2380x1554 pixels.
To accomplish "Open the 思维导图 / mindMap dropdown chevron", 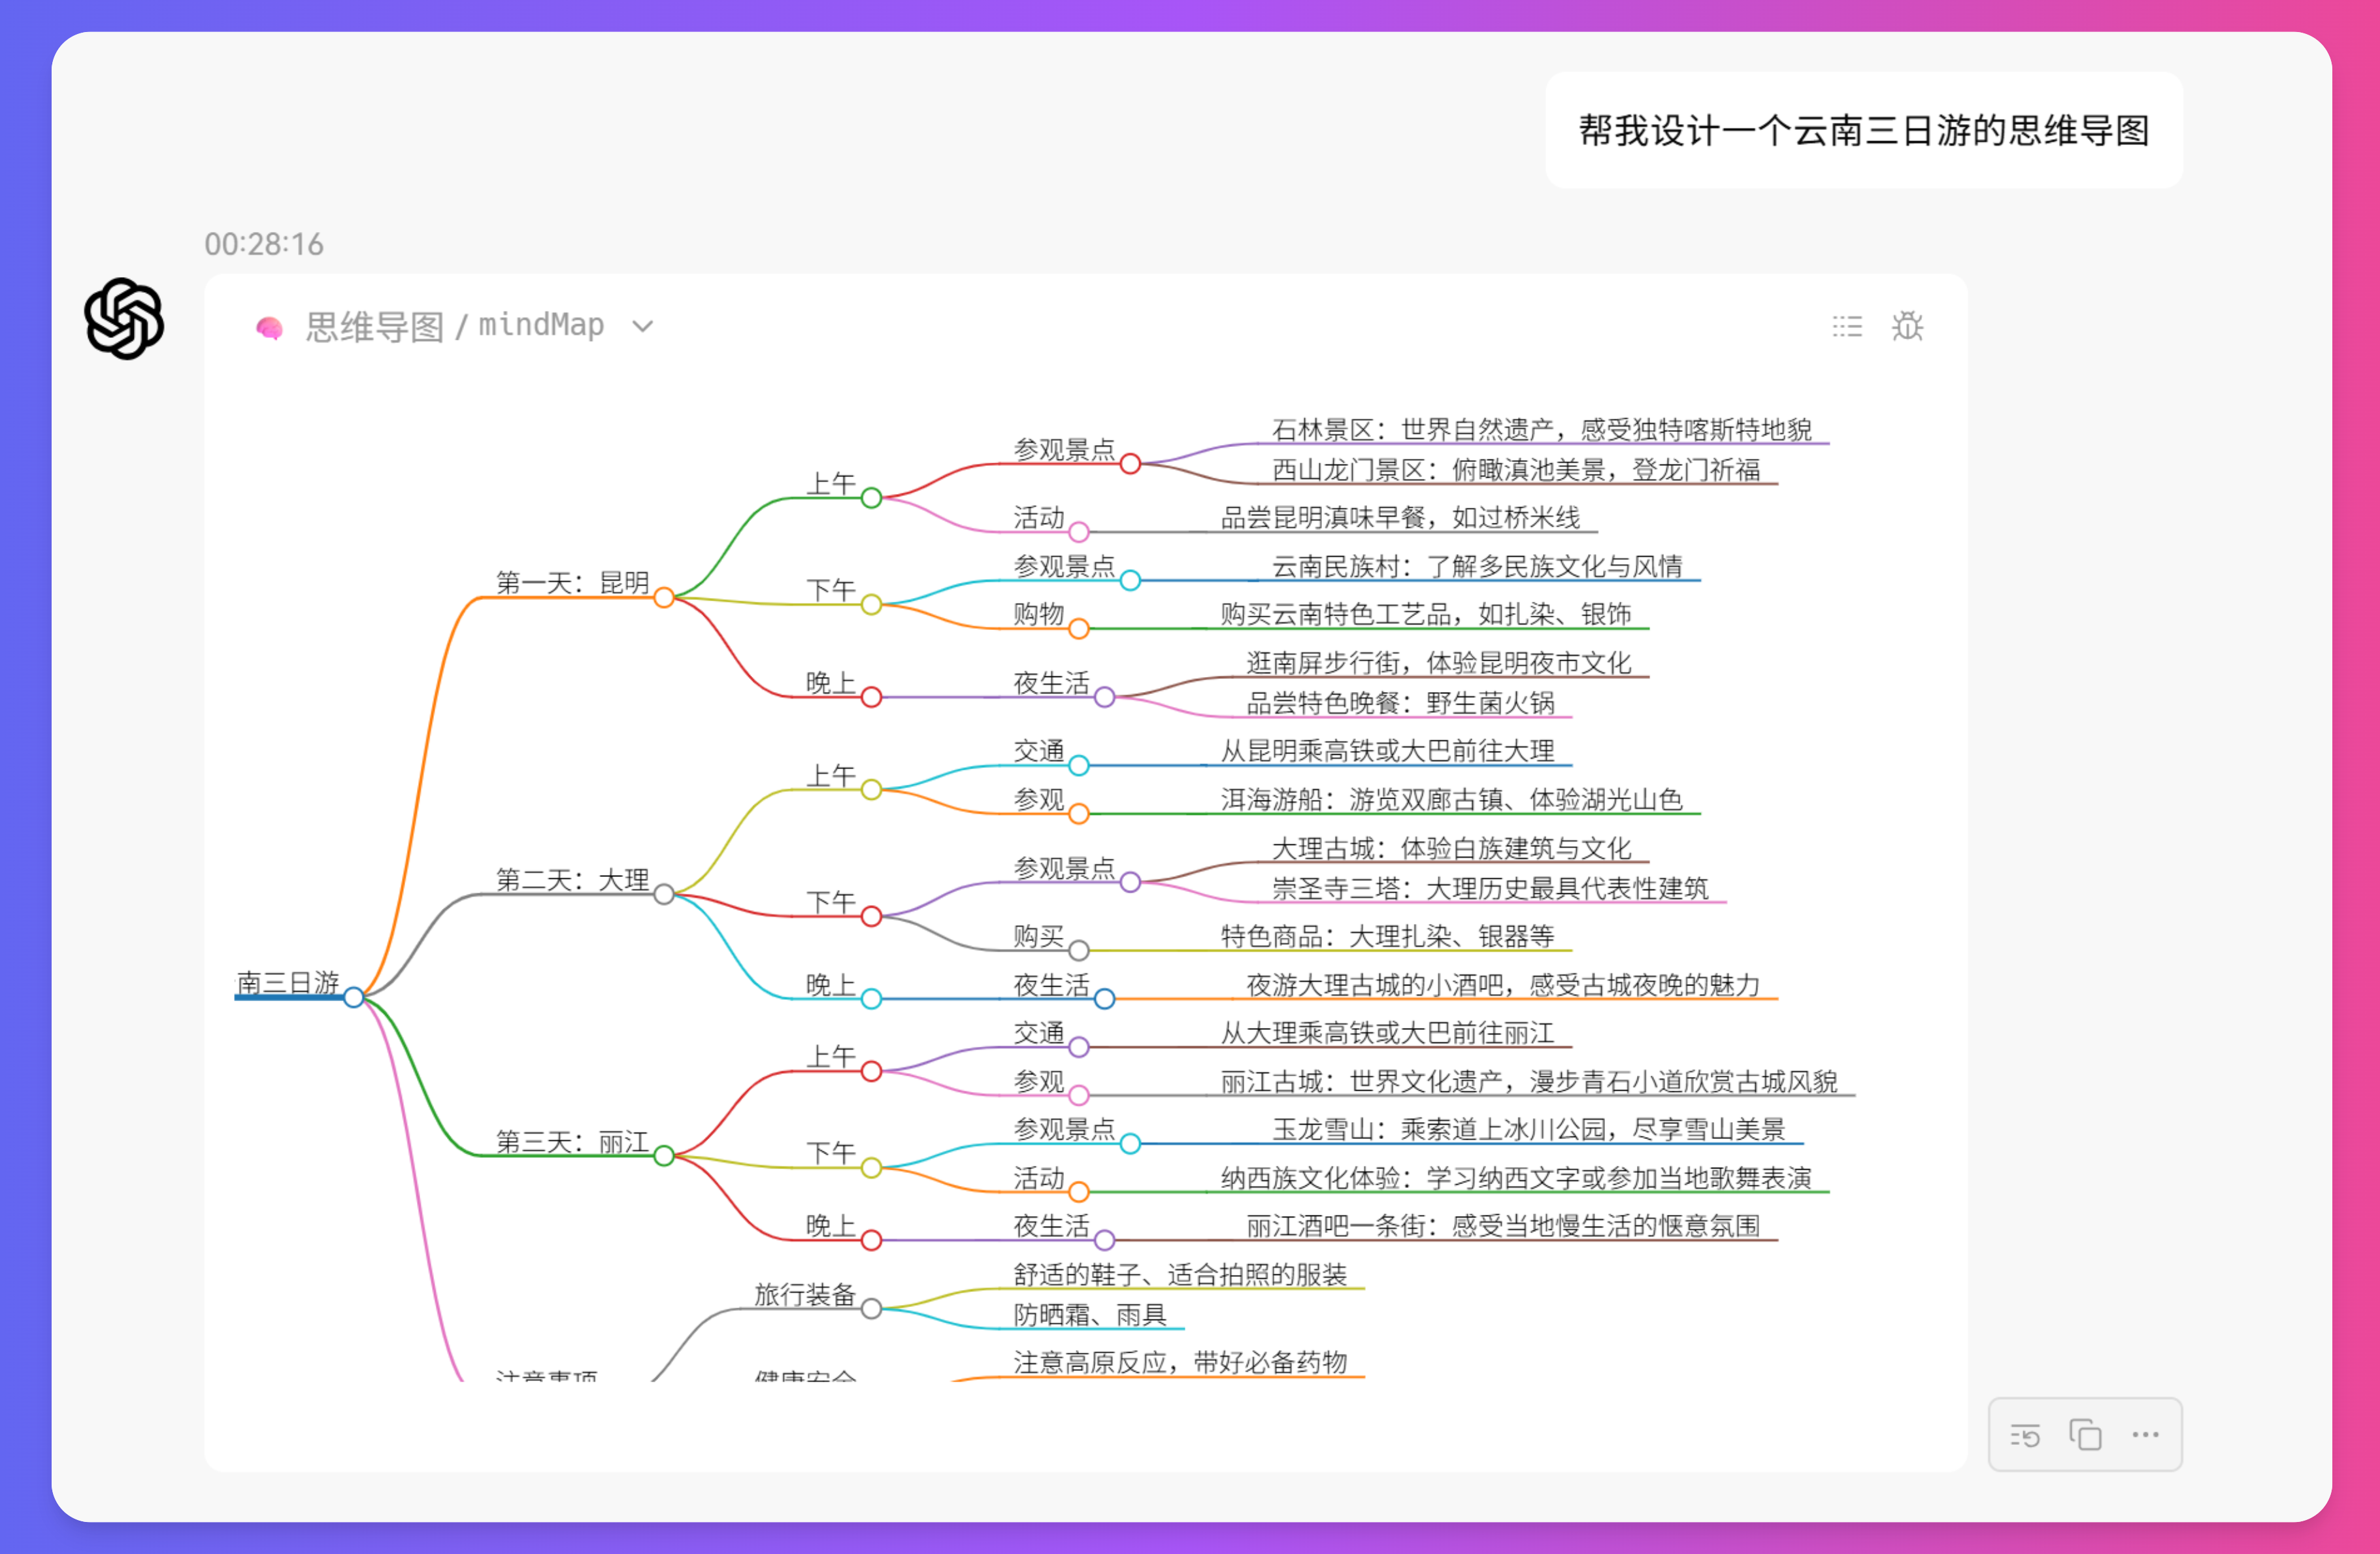I will point(642,326).
